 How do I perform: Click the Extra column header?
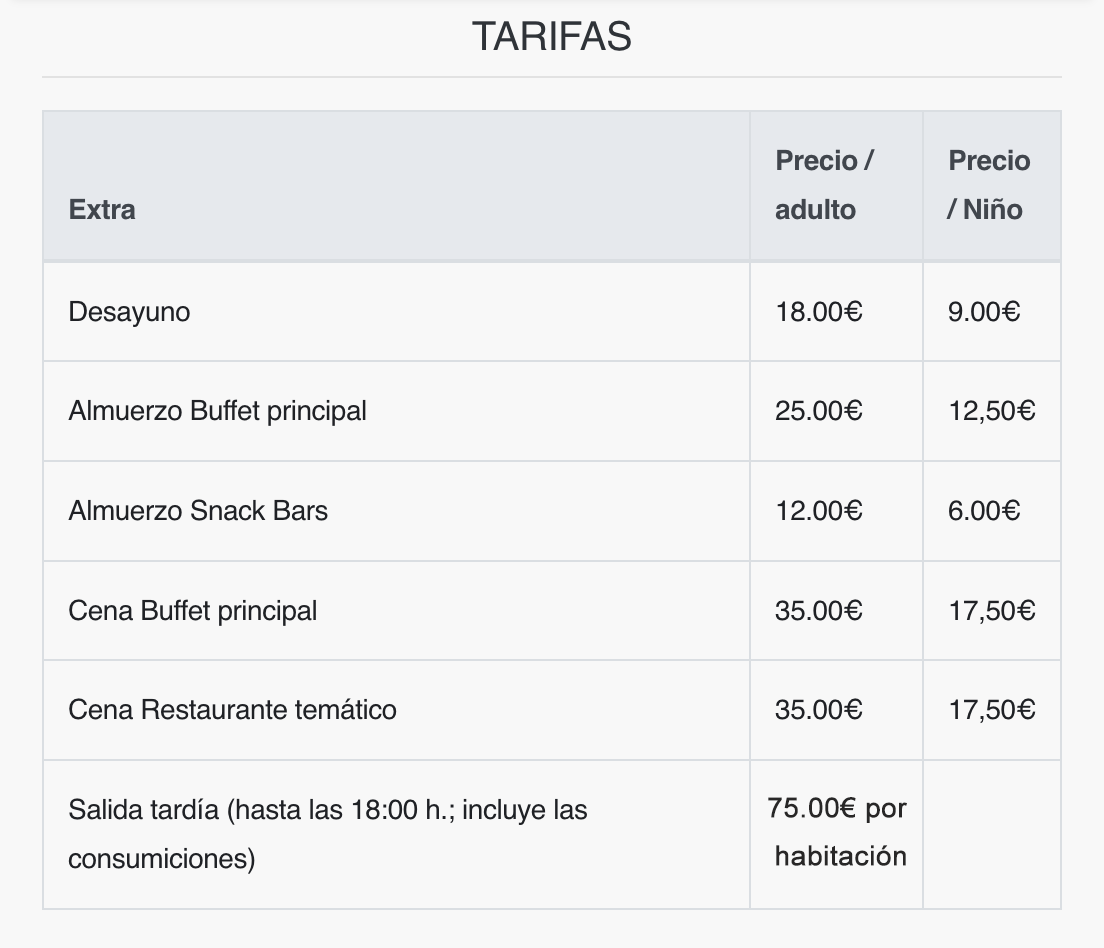[102, 210]
